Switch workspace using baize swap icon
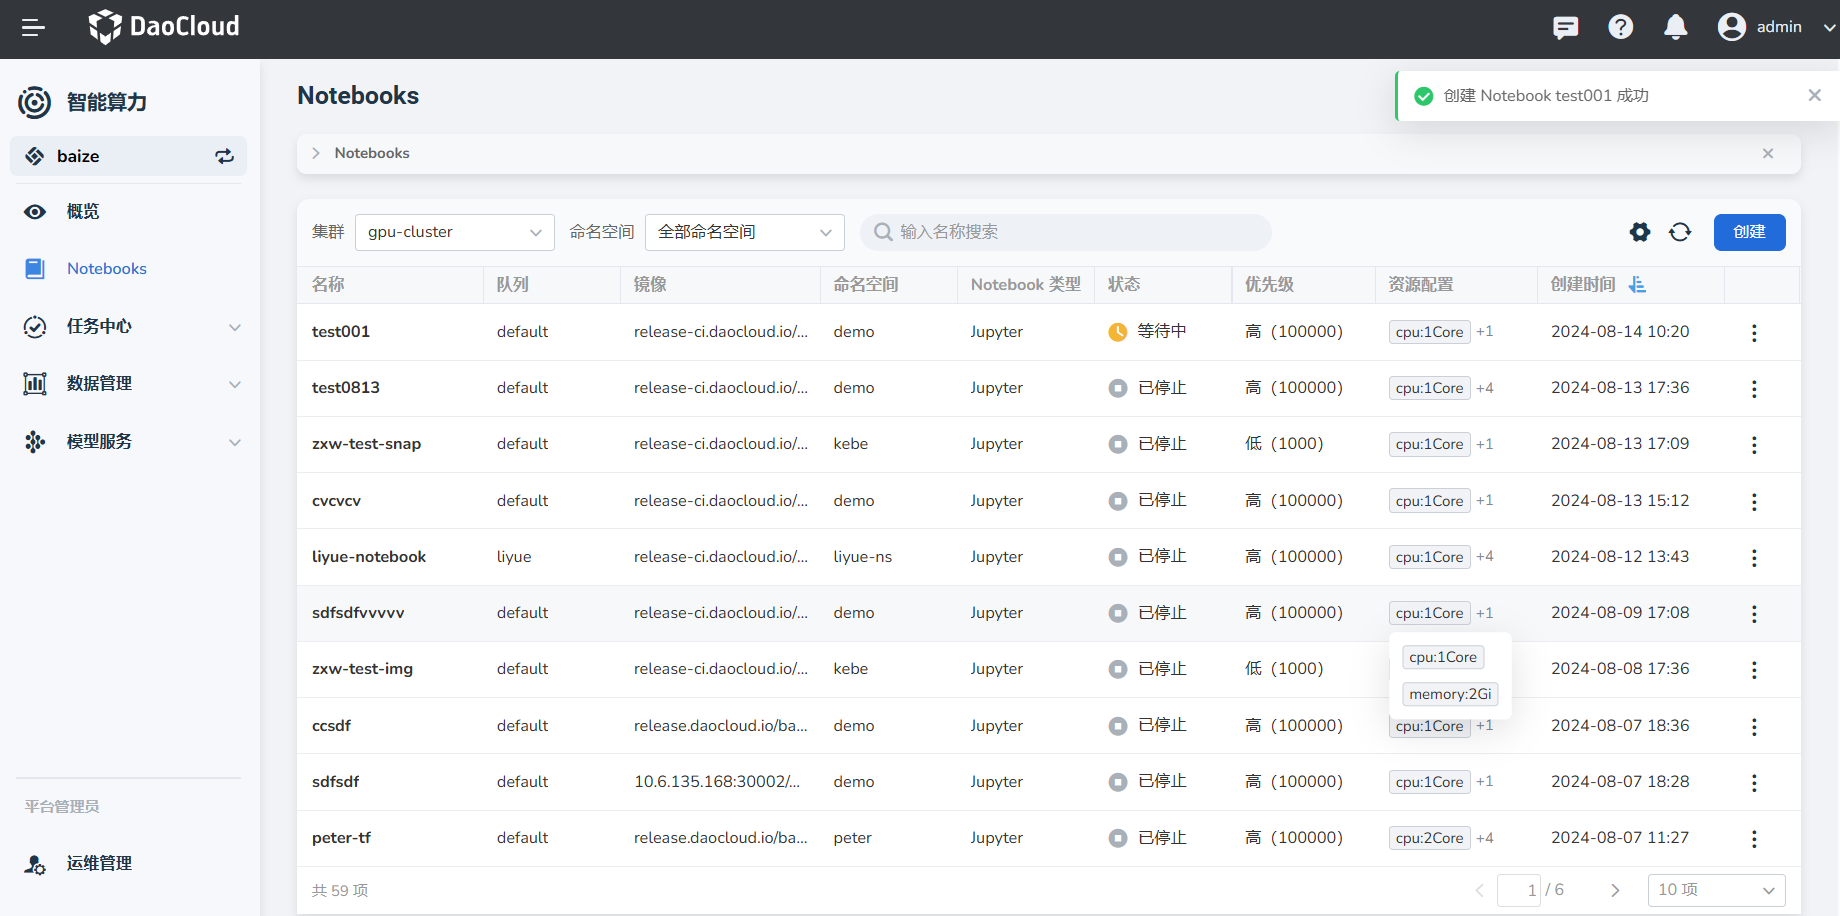 224,156
